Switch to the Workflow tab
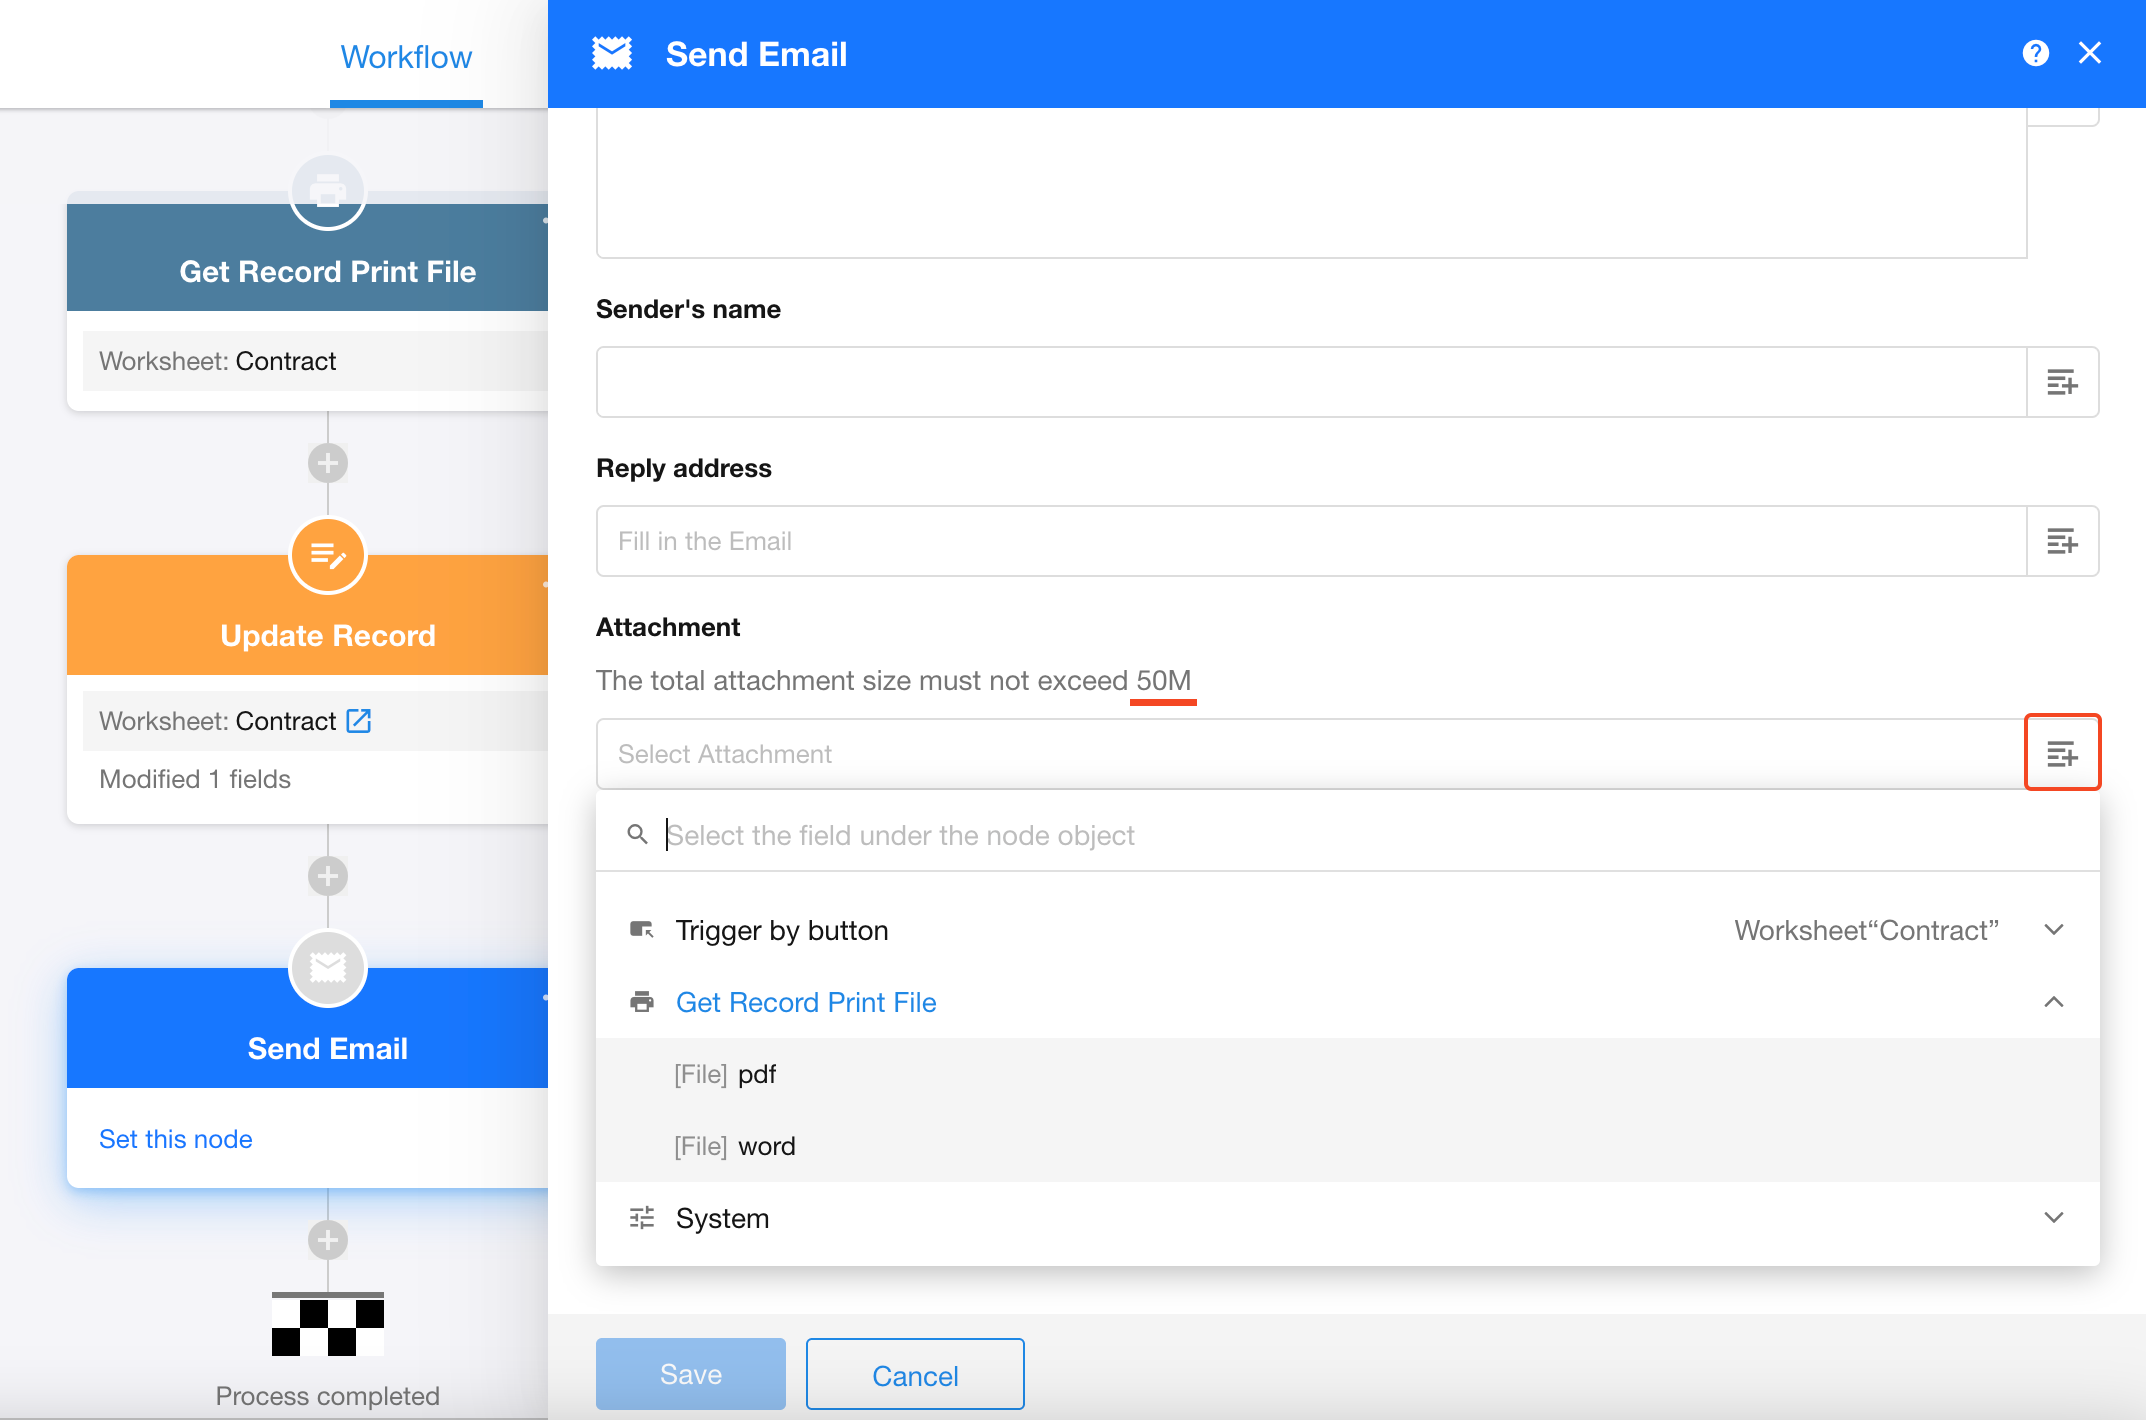The height and width of the screenshot is (1420, 2146). coord(406,57)
